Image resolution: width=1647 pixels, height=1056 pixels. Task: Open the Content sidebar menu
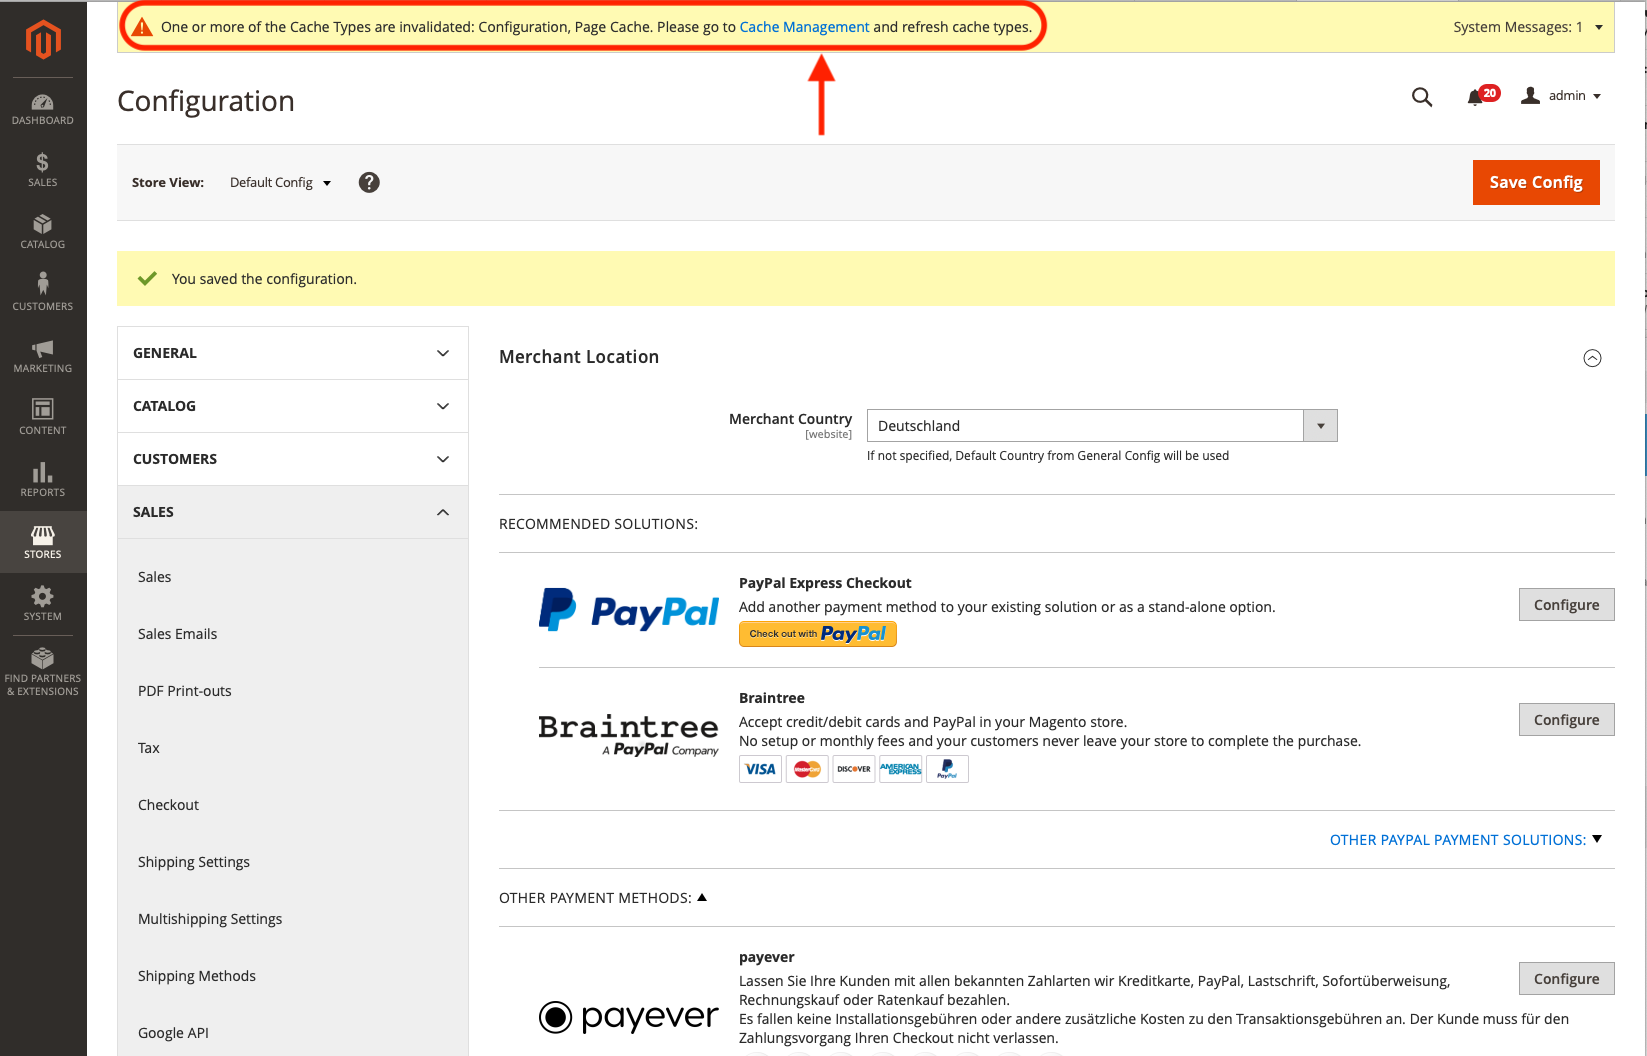pos(43,417)
